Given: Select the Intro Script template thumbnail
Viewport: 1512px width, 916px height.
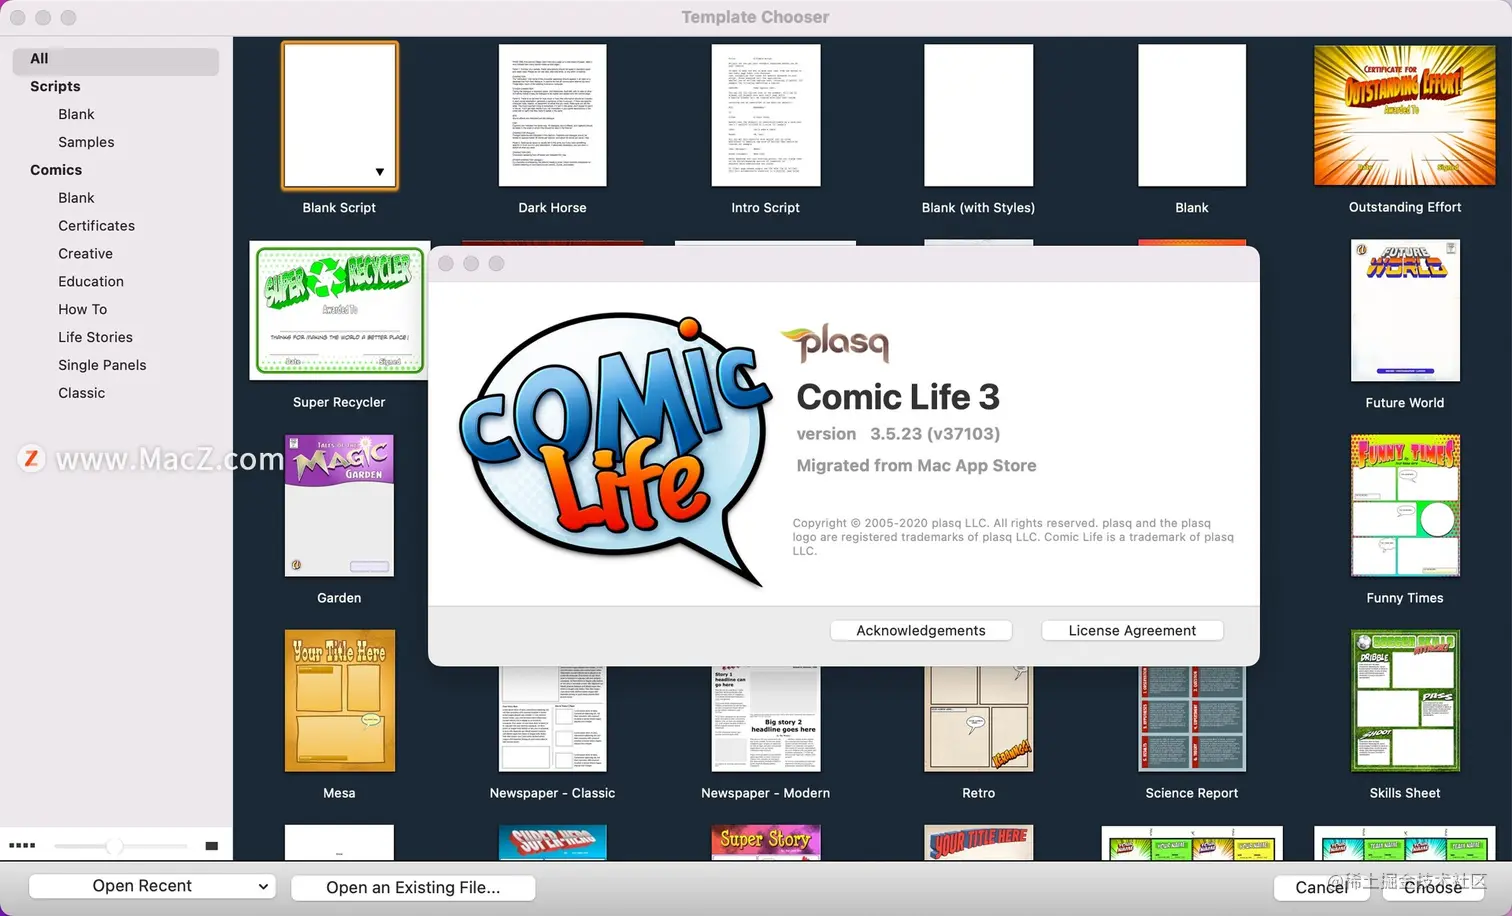Looking at the screenshot, I should tap(765, 116).
